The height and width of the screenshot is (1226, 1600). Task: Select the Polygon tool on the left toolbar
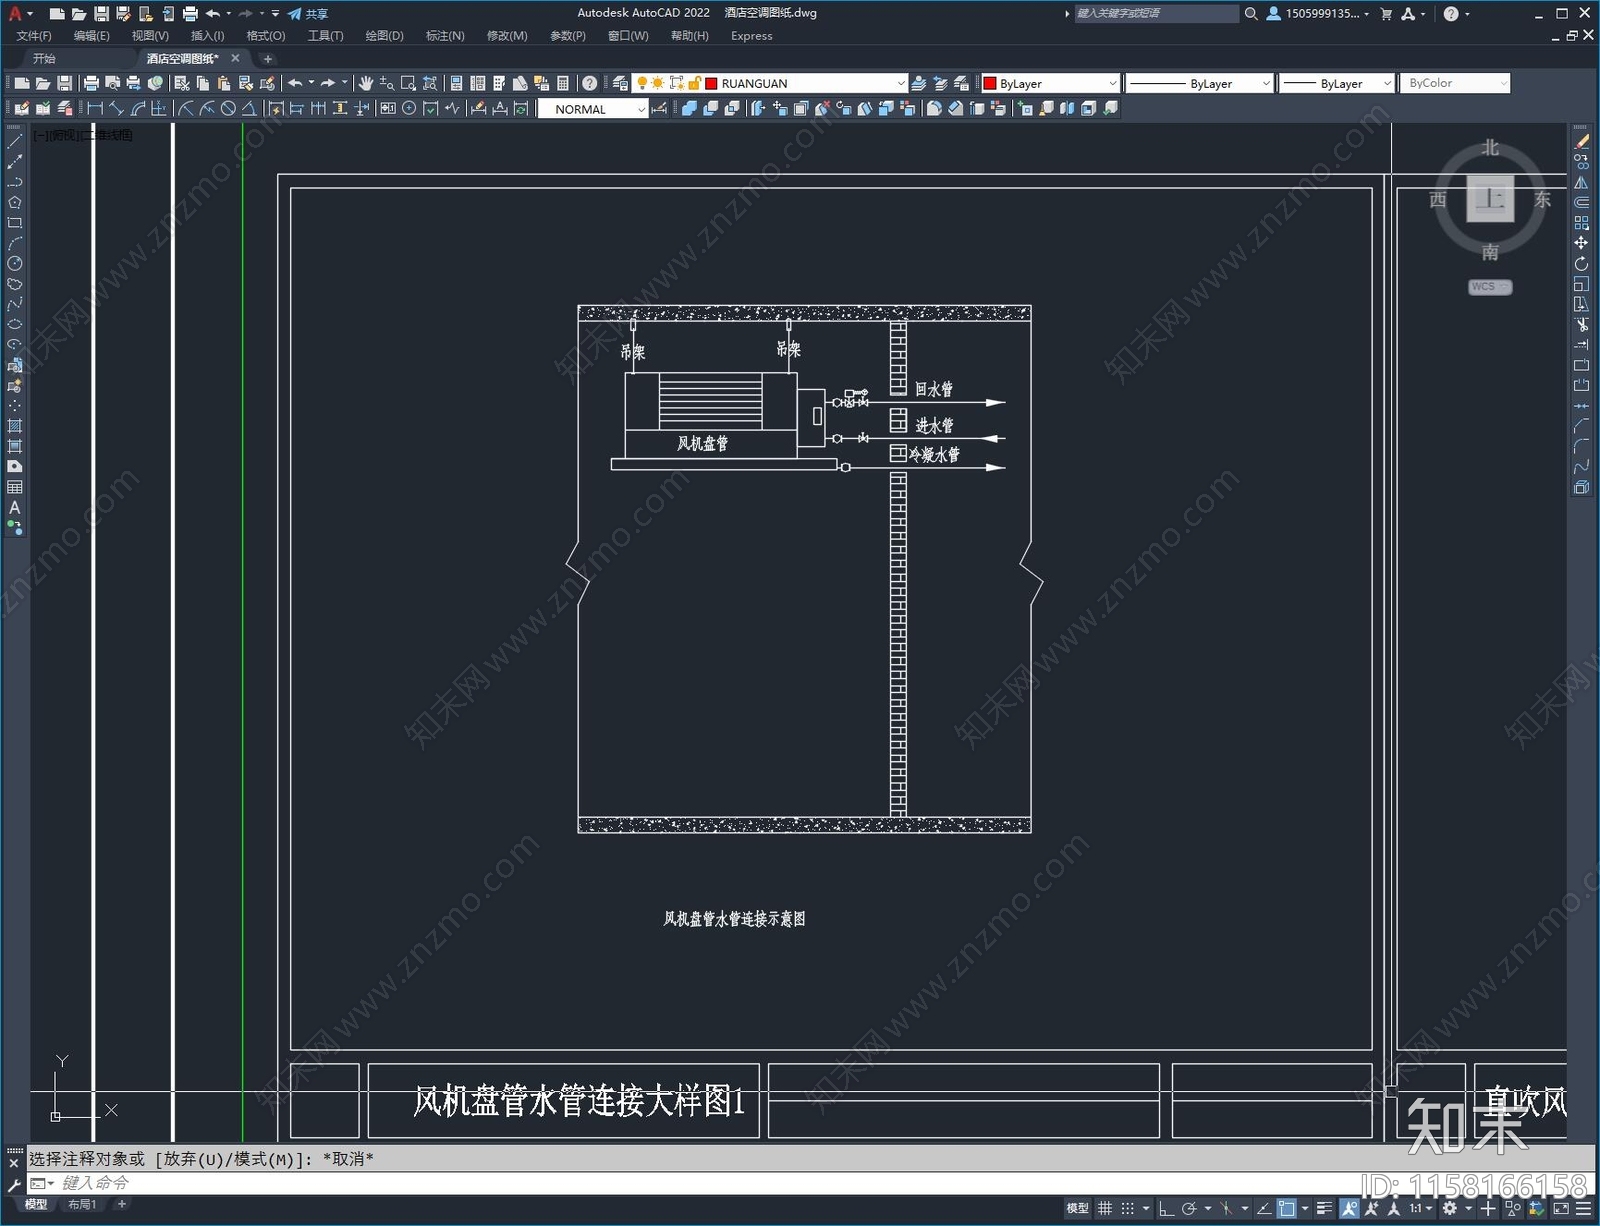point(13,202)
